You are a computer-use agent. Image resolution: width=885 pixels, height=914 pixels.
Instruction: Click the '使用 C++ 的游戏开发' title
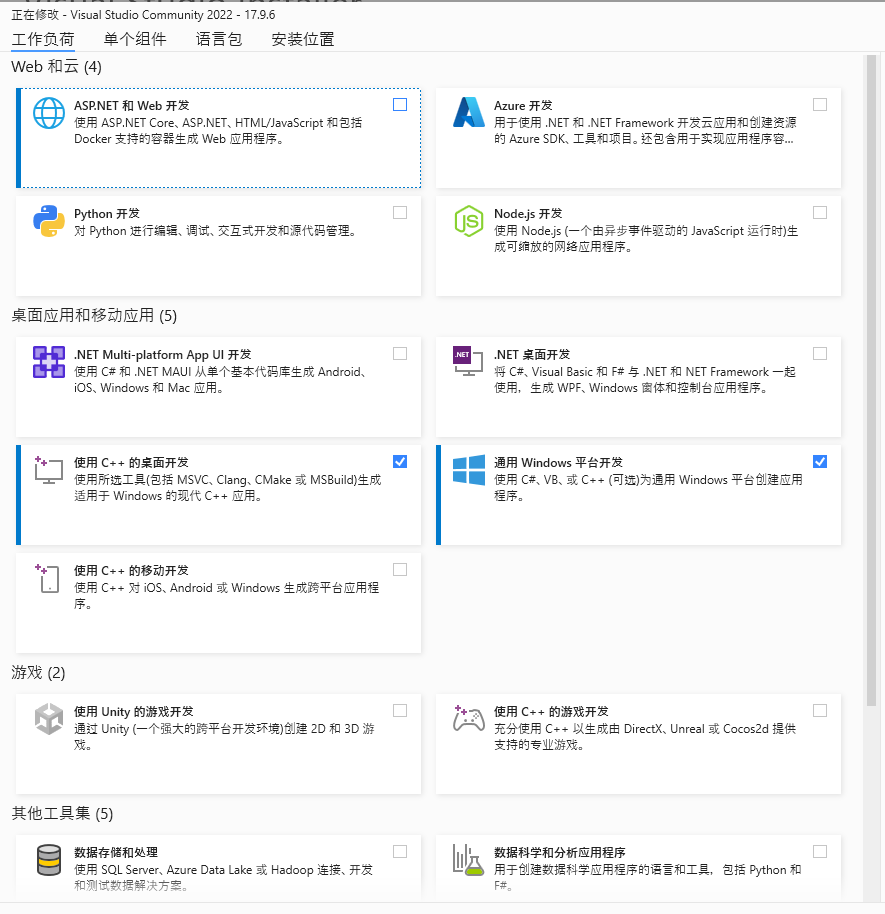pyautogui.click(x=552, y=712)
